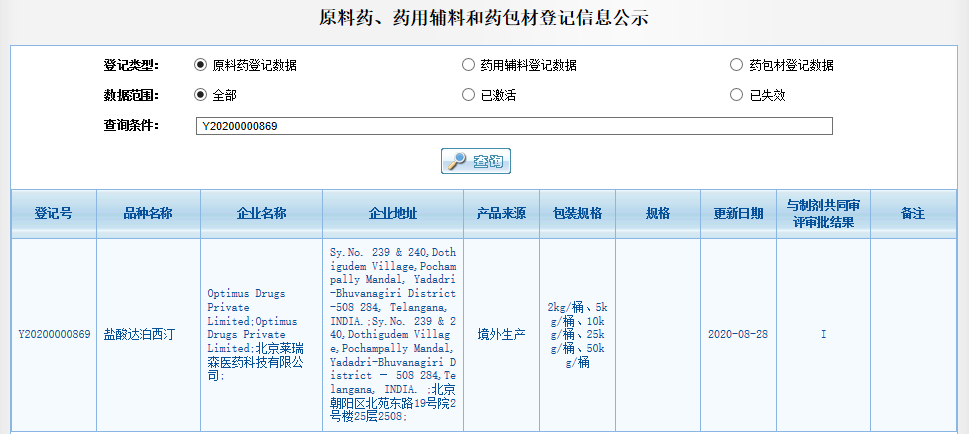Viewport: 969px width, 434px height.
Task: Click the 数据范围 label
Action: click(131, 95)
